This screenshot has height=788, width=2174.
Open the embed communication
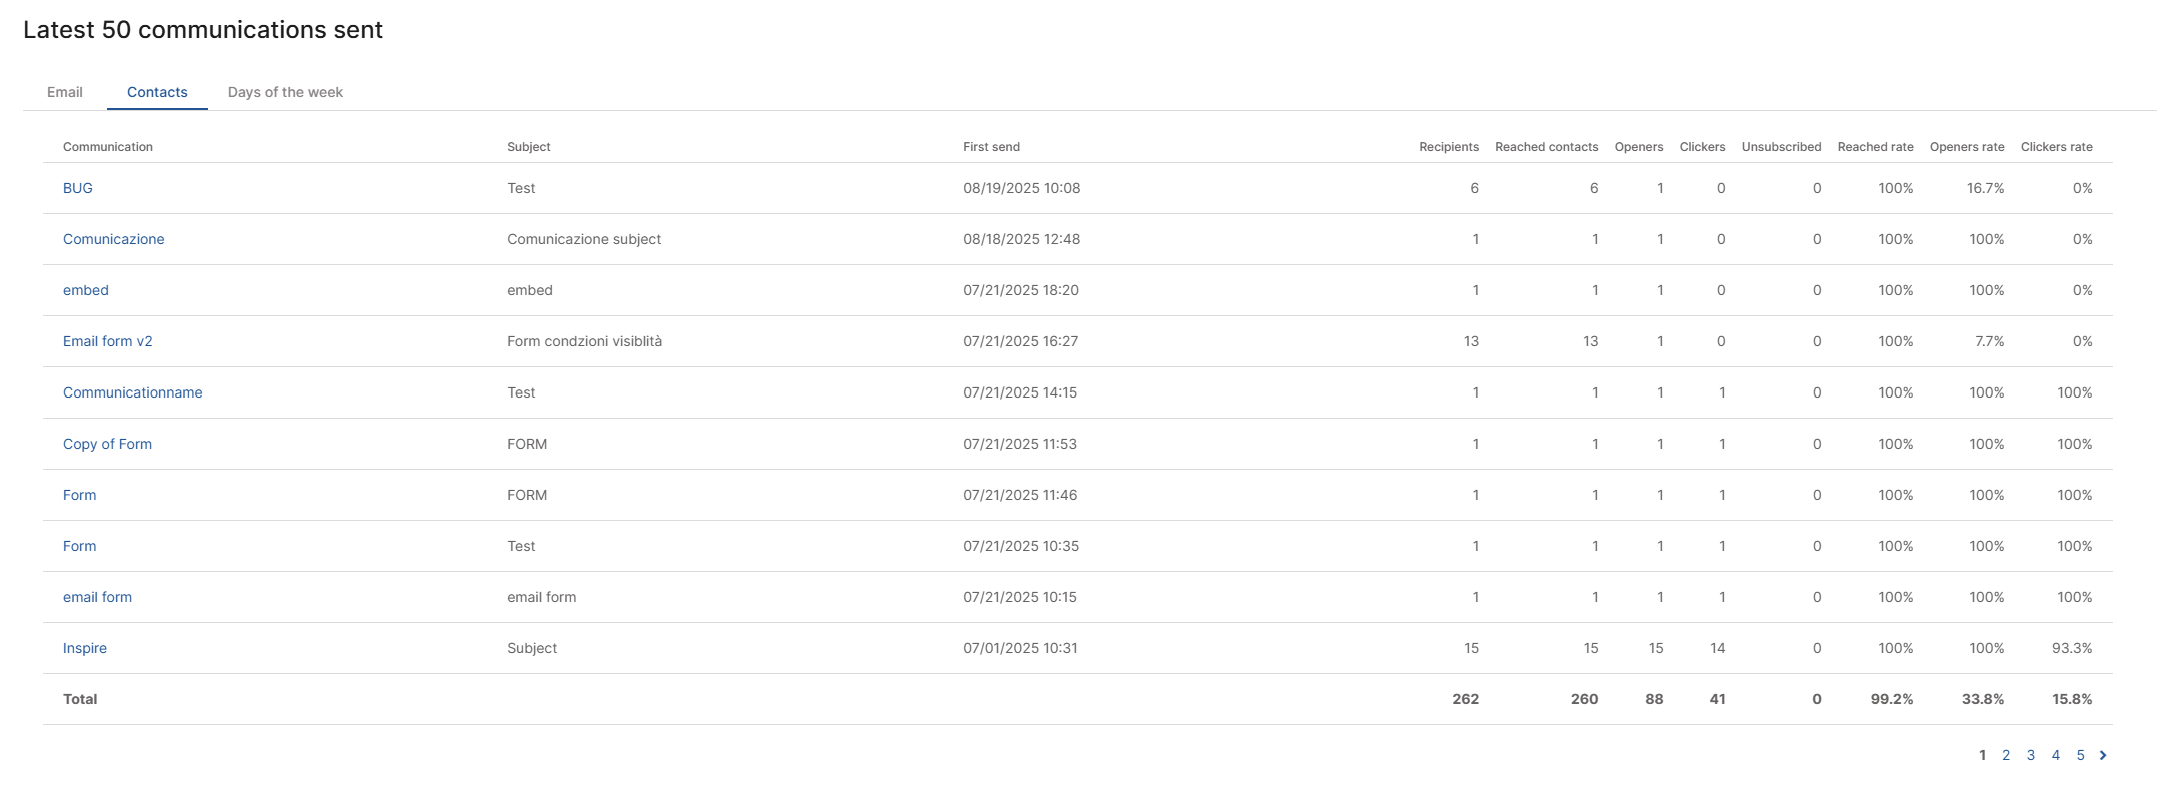[86, 290]
